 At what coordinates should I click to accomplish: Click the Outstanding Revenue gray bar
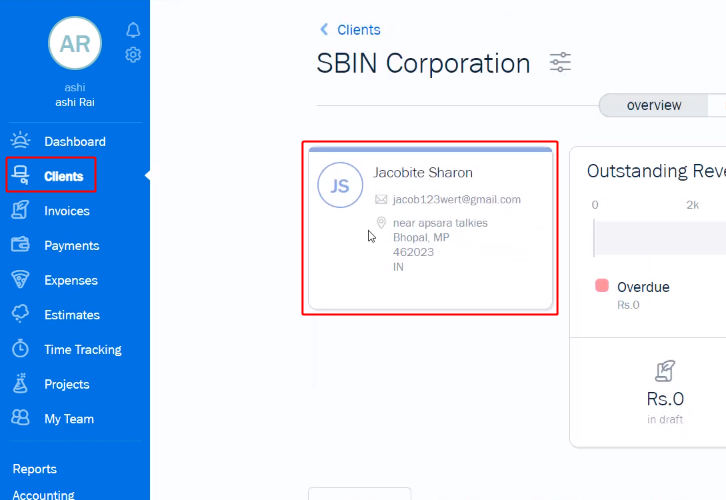point(660,238)
